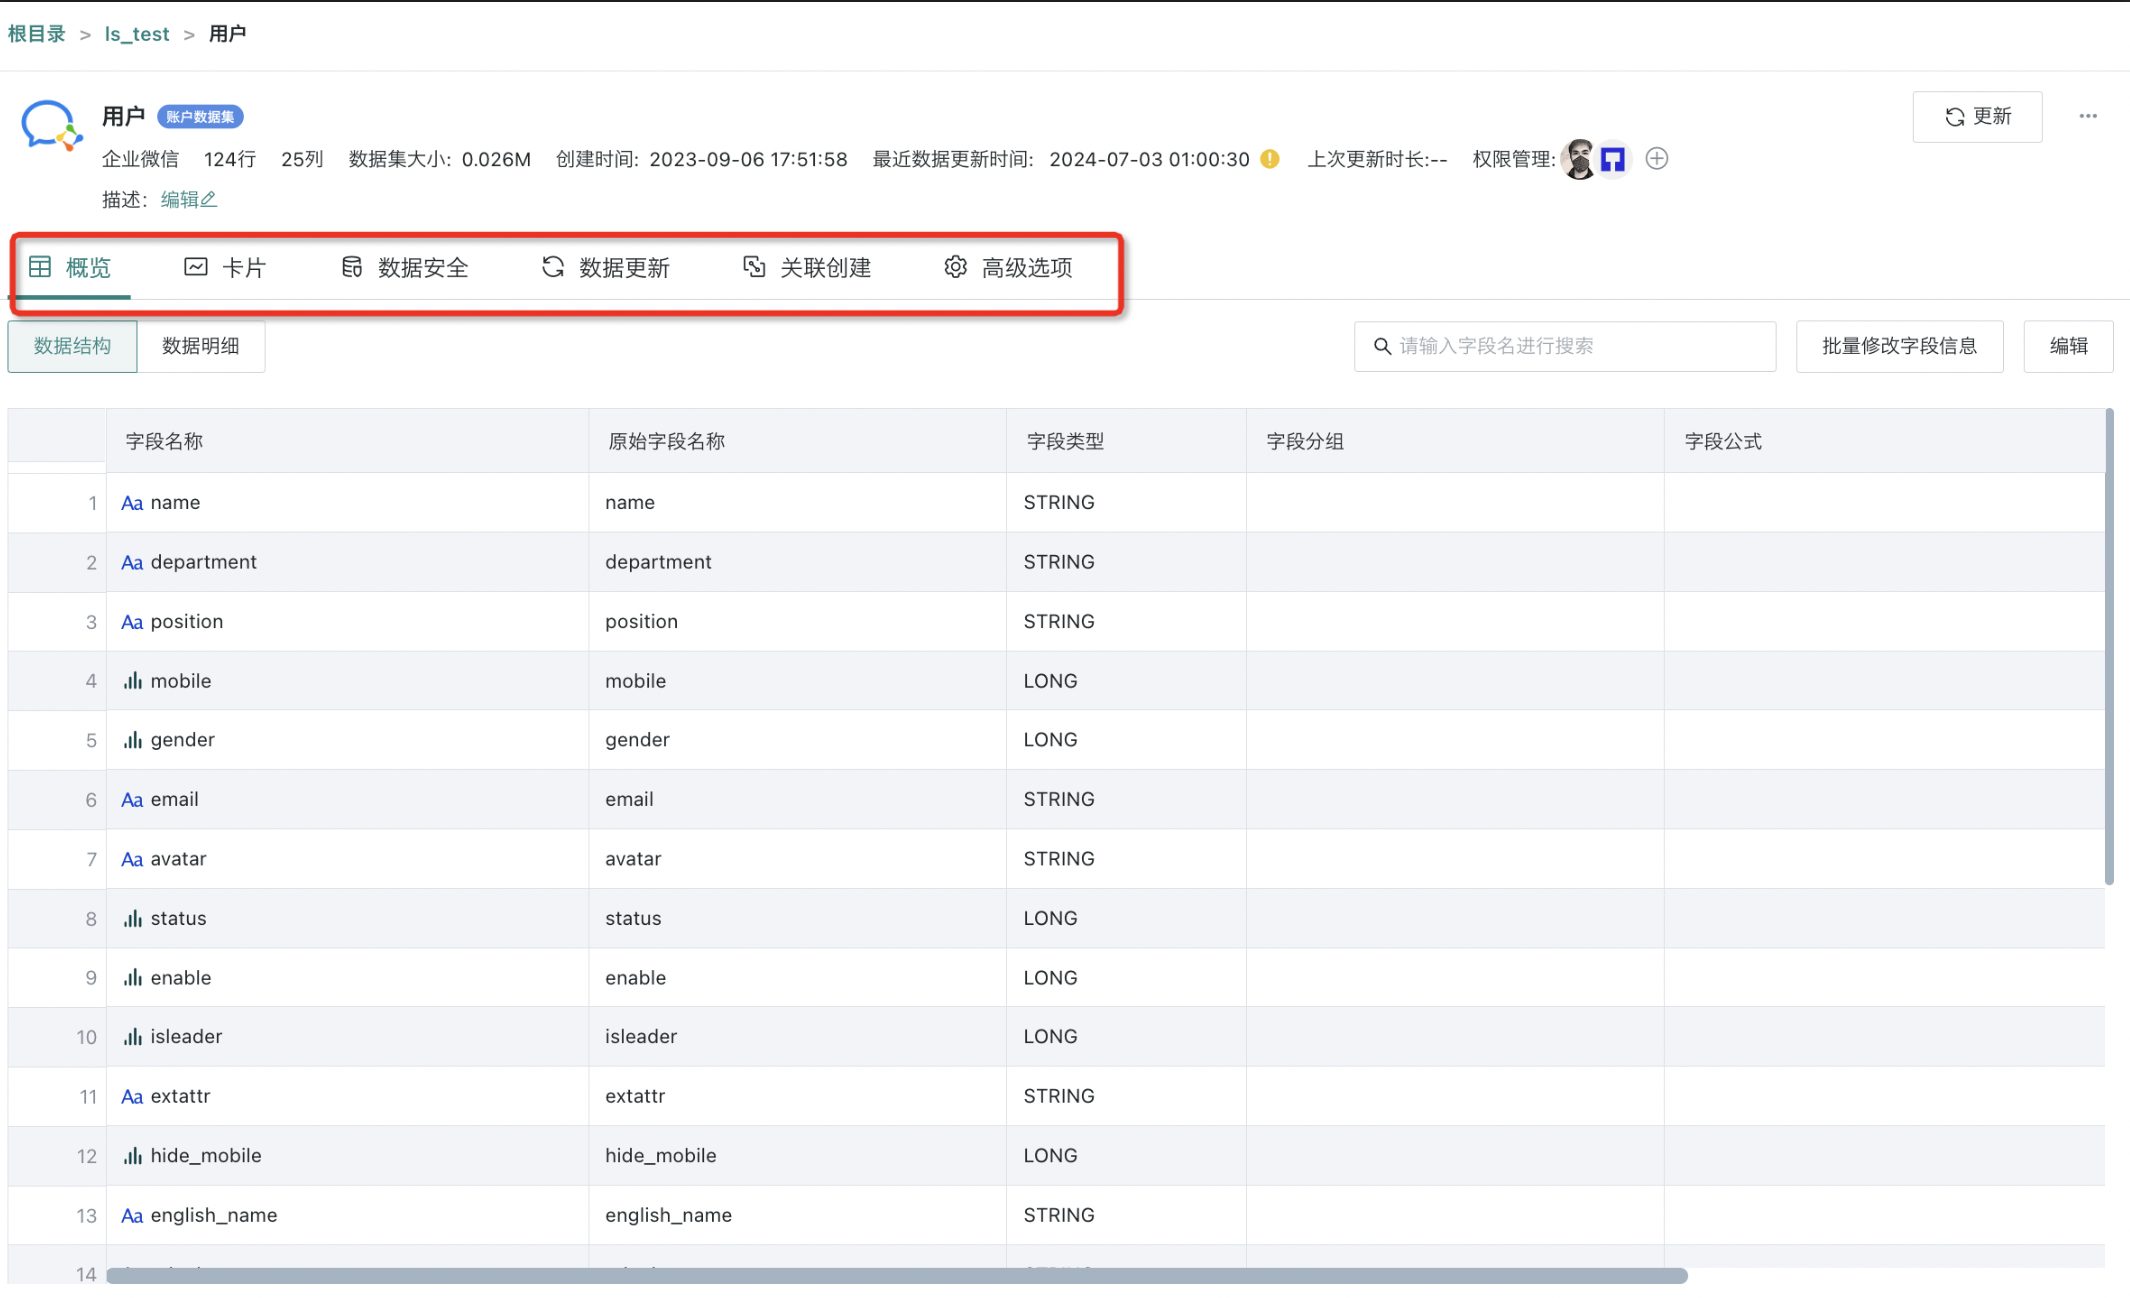Click the magnifier icon in field search

[1382, 346]
